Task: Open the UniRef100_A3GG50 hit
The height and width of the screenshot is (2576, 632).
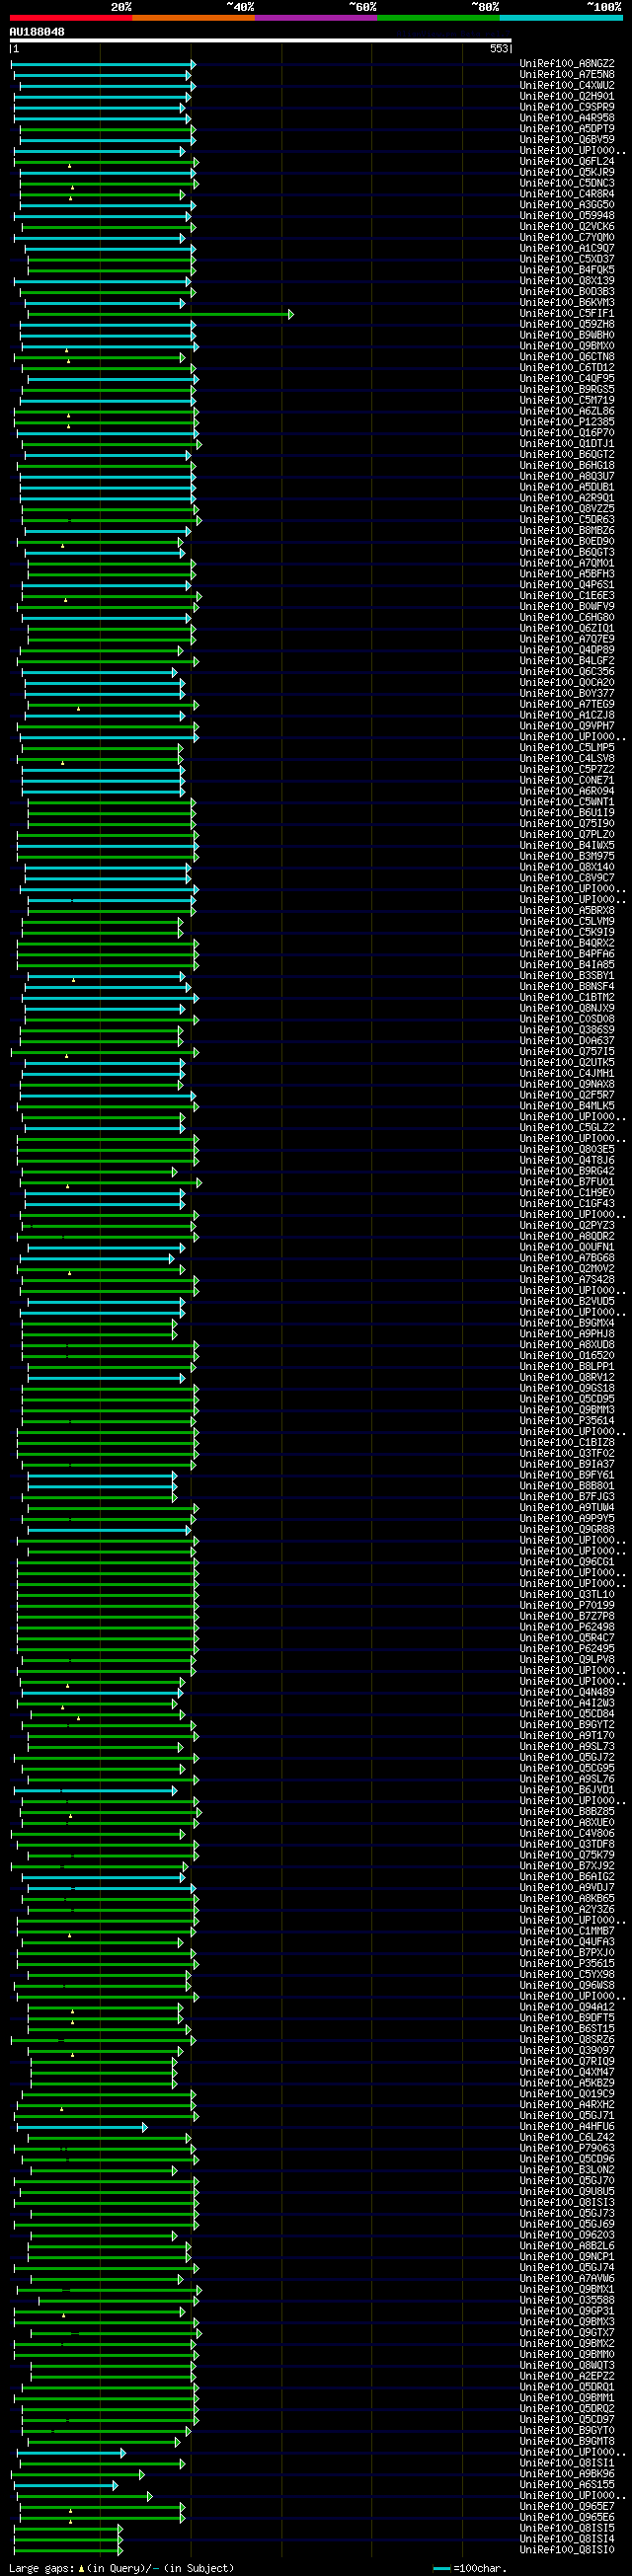Action: (x=567, y=205)
